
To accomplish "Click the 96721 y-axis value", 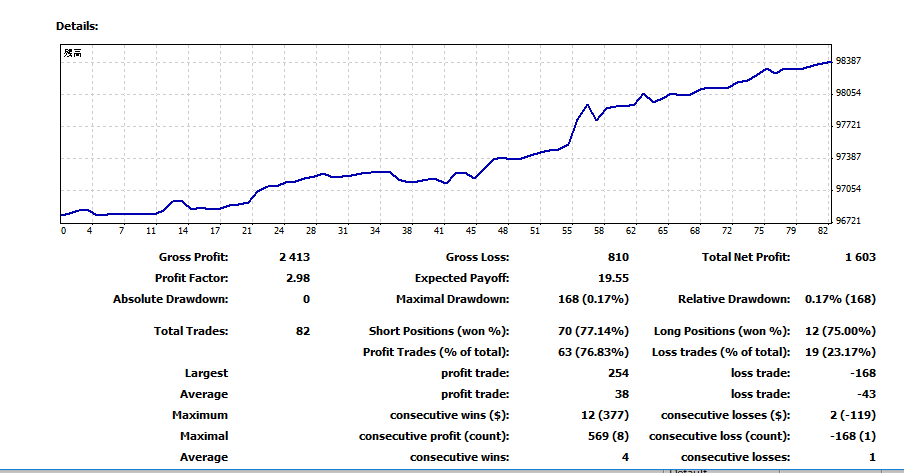I will pos(848,221).
